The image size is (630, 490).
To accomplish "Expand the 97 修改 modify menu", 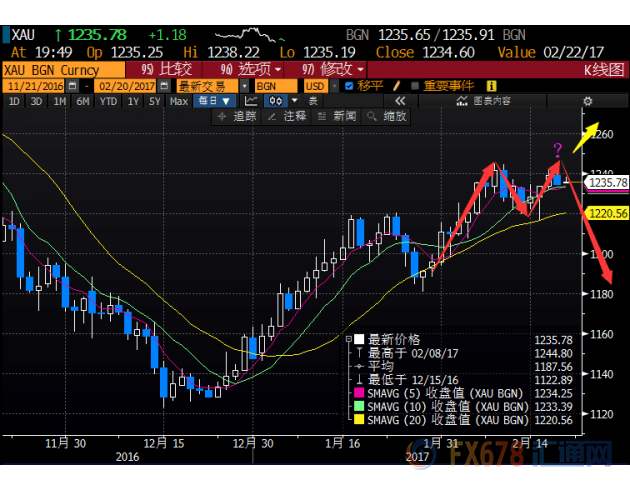I will tap(332, 70).
